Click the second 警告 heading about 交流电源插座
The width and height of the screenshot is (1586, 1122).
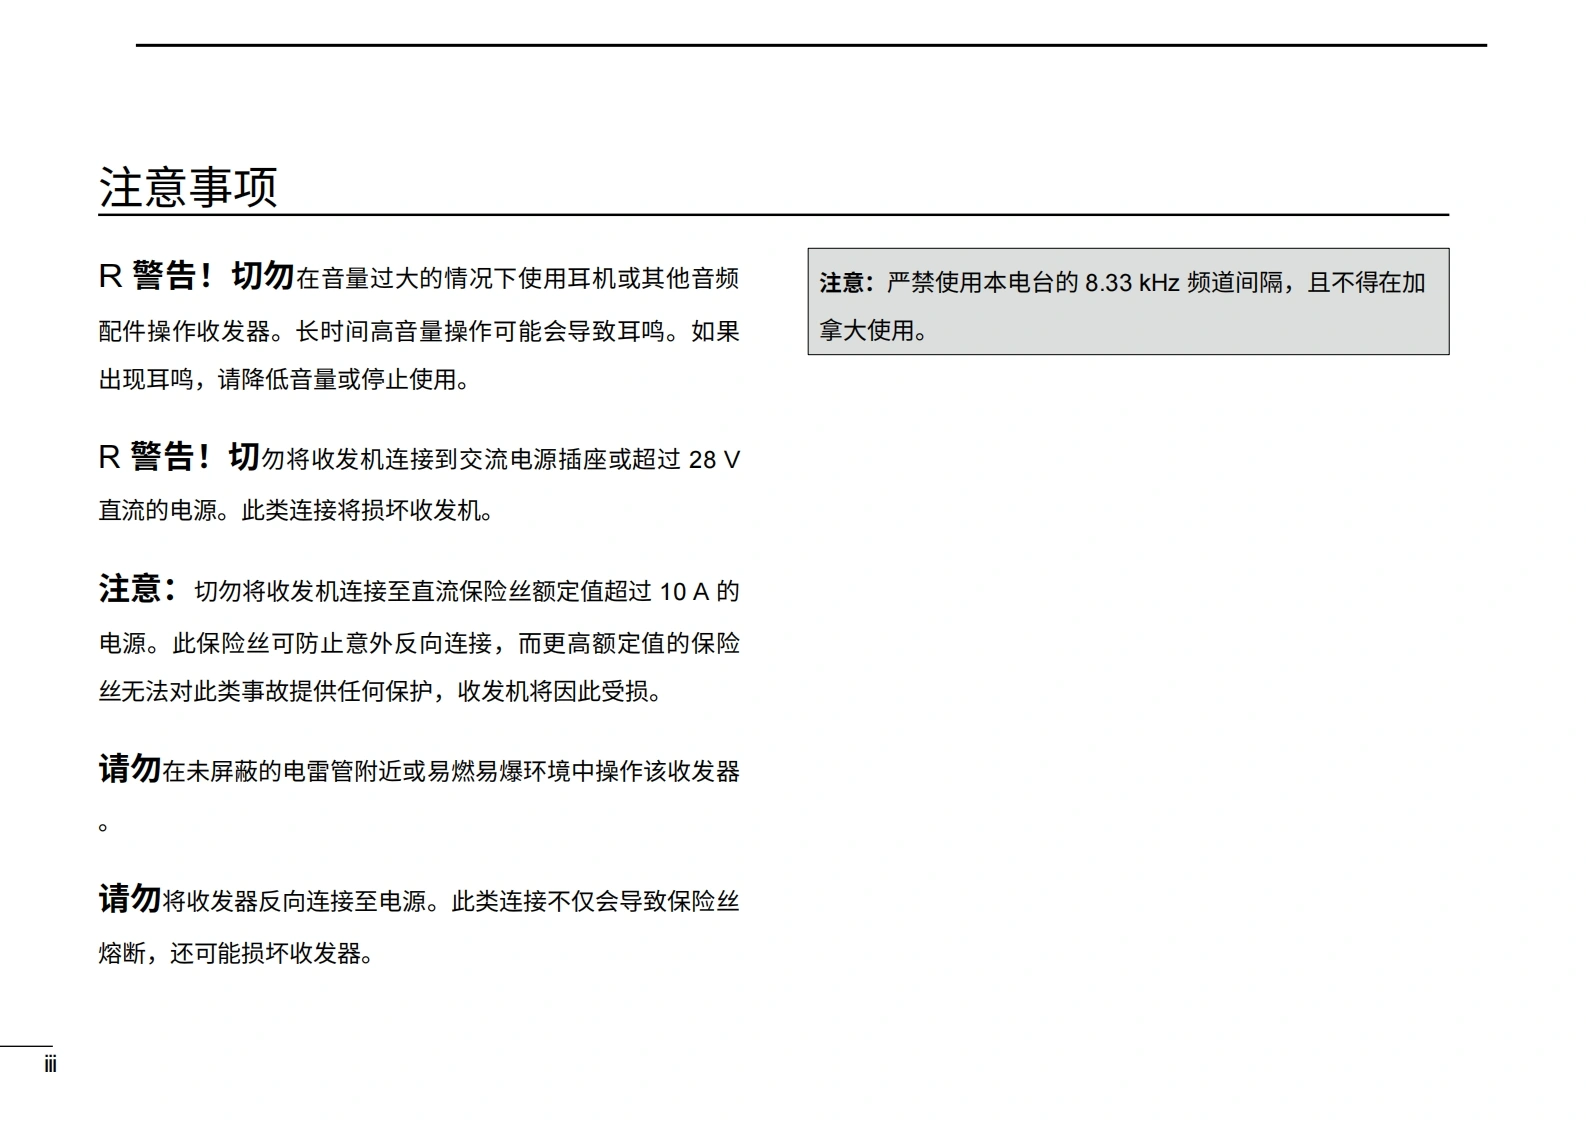[163, 457]
